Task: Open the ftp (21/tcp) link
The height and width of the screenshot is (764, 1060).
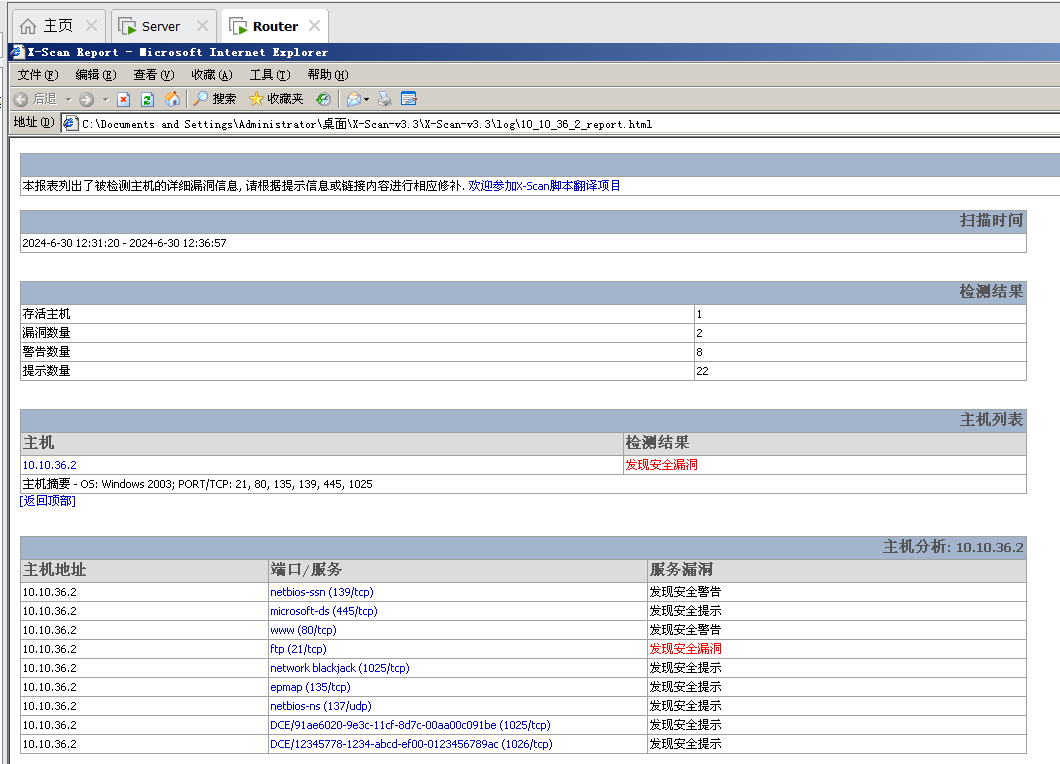Action: 298,648
